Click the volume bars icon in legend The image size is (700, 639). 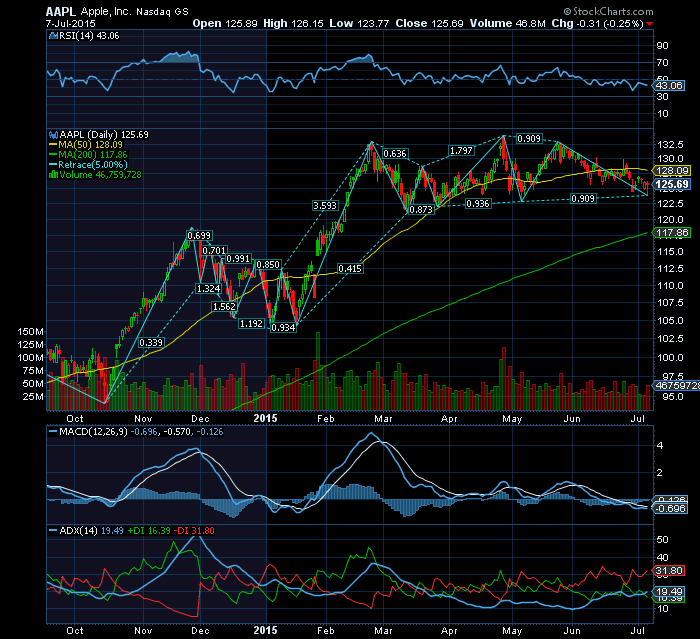tap(54, 175)
